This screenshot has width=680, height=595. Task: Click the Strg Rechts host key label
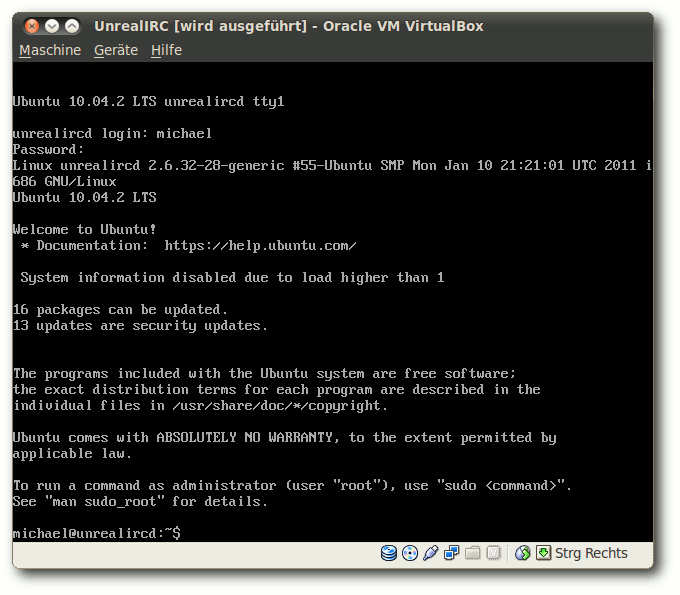[591, 553]
